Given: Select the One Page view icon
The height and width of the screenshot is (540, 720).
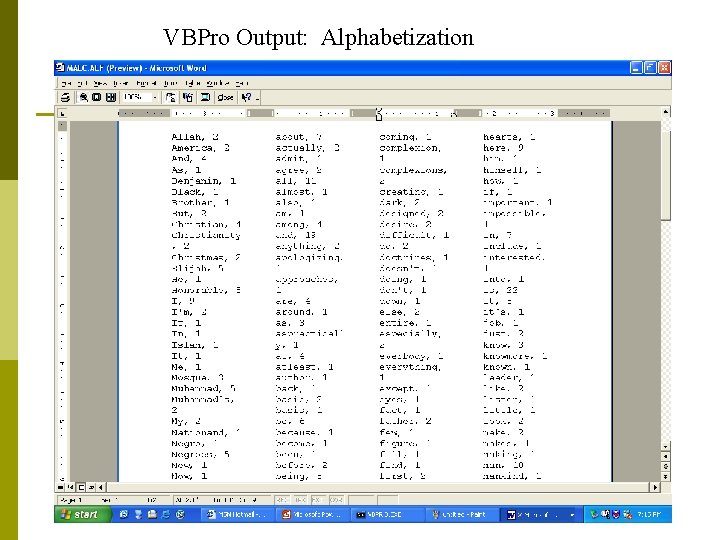Looking at the screenshot, I should point(96,97).
